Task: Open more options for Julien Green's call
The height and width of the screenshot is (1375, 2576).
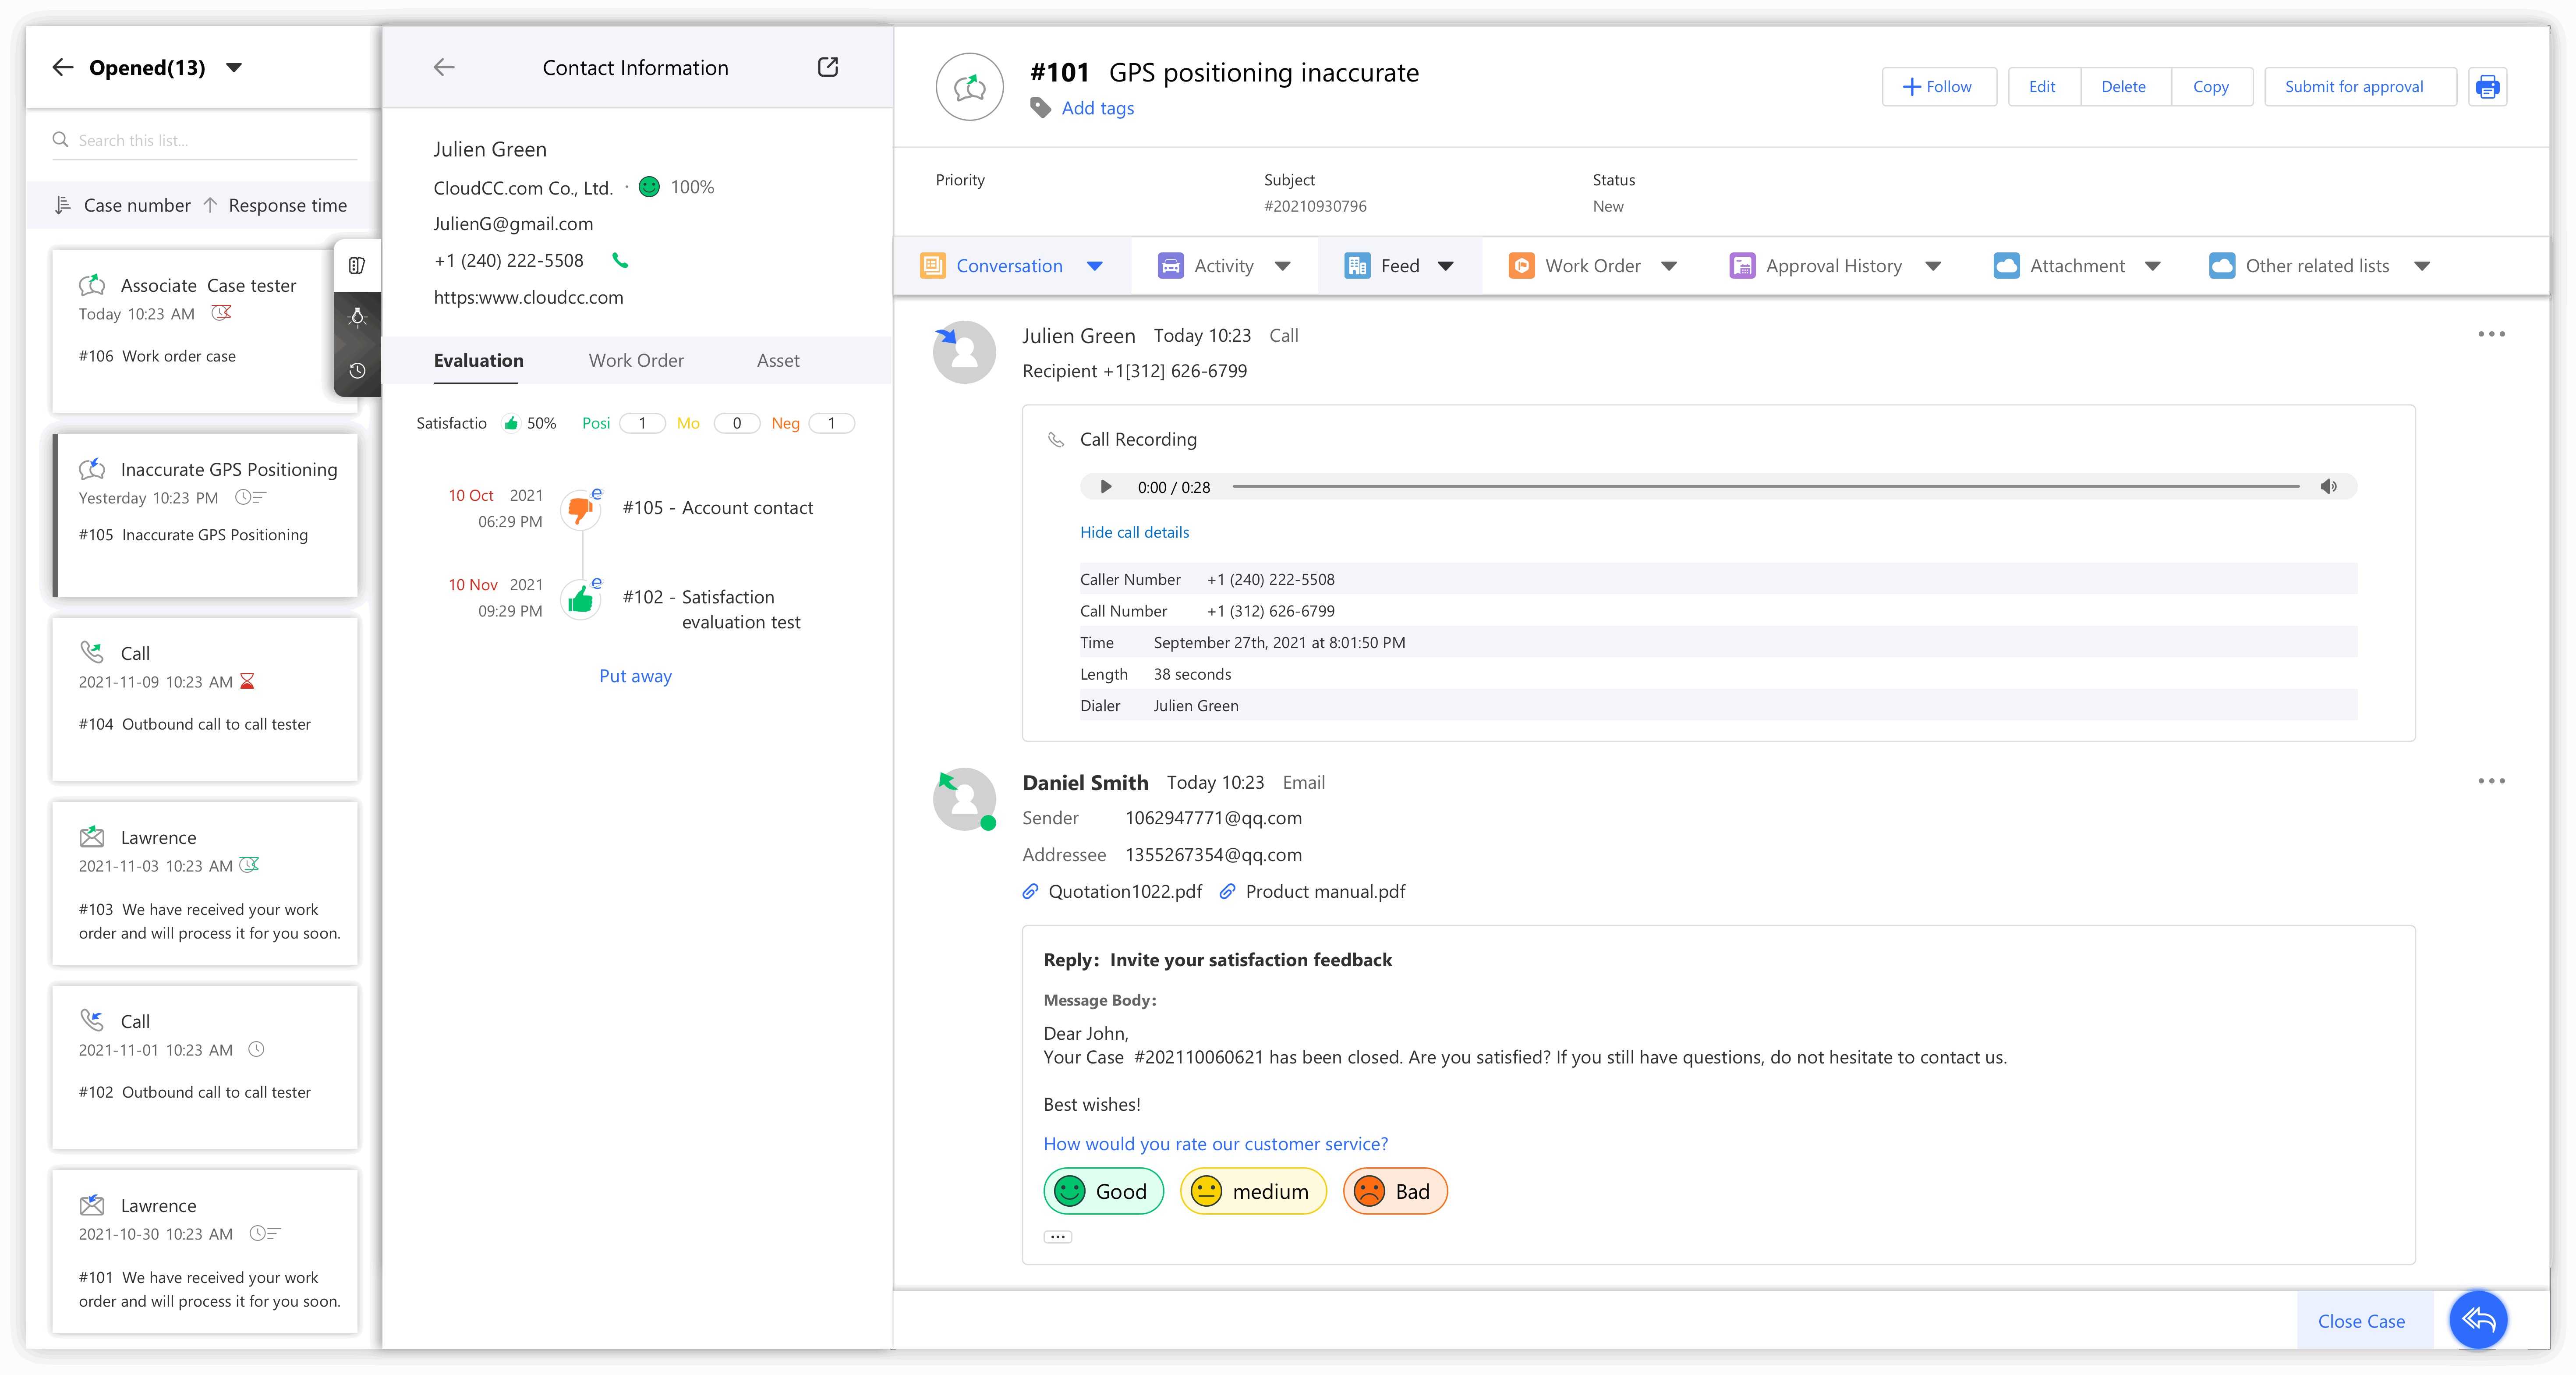Action: tap(2491, 334)
